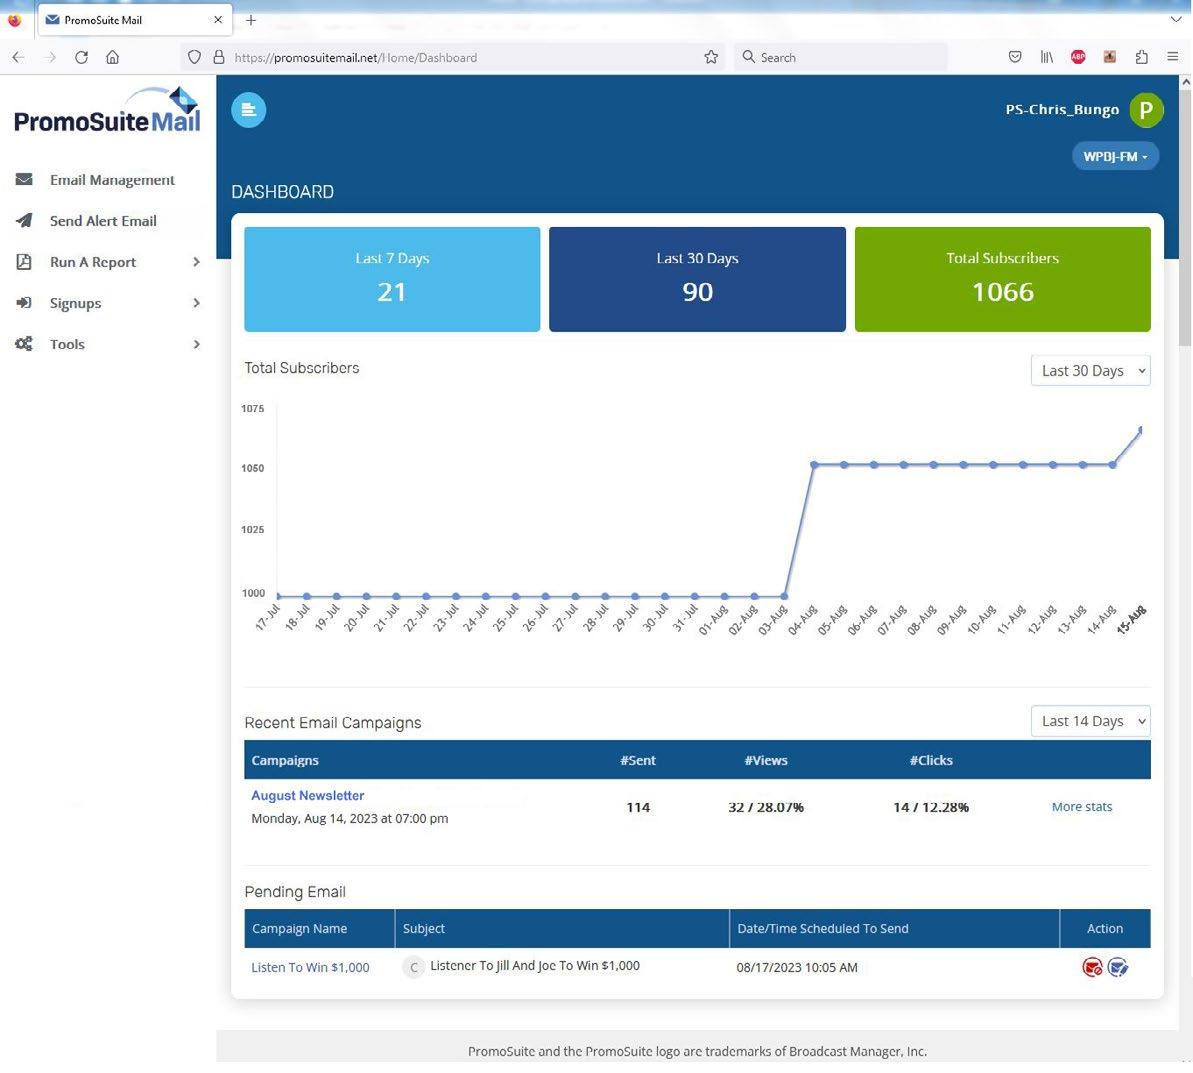The height and width of the screenshot is (1073, 1193).
Task: Click the green P user avatar
Action: 1146,110
